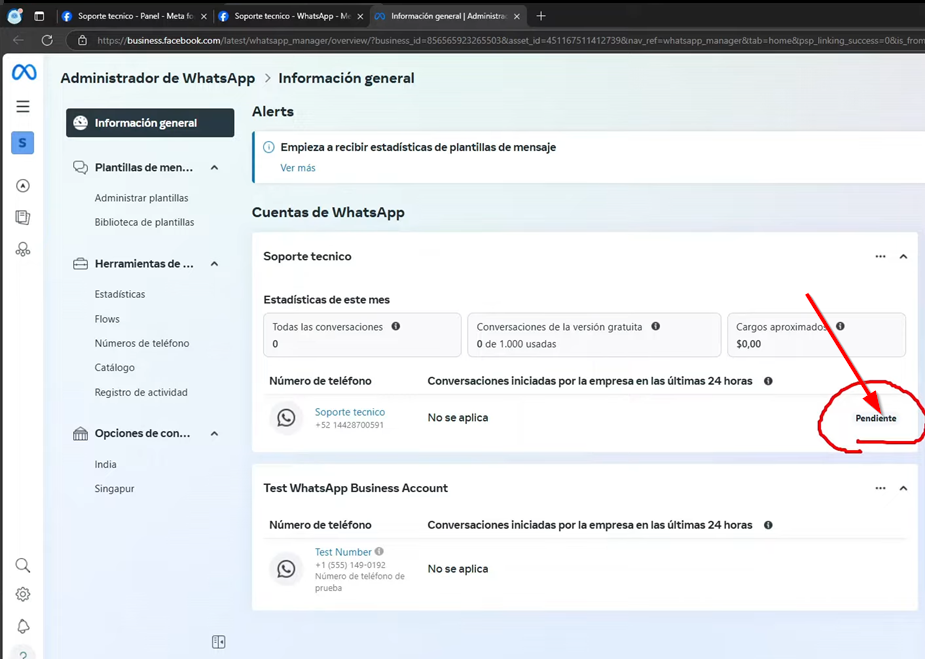The height and width of the screenshot is (659, 925).
Task: Click WhatsApp icon for Test Number row
Action: (x=286, y=569)
